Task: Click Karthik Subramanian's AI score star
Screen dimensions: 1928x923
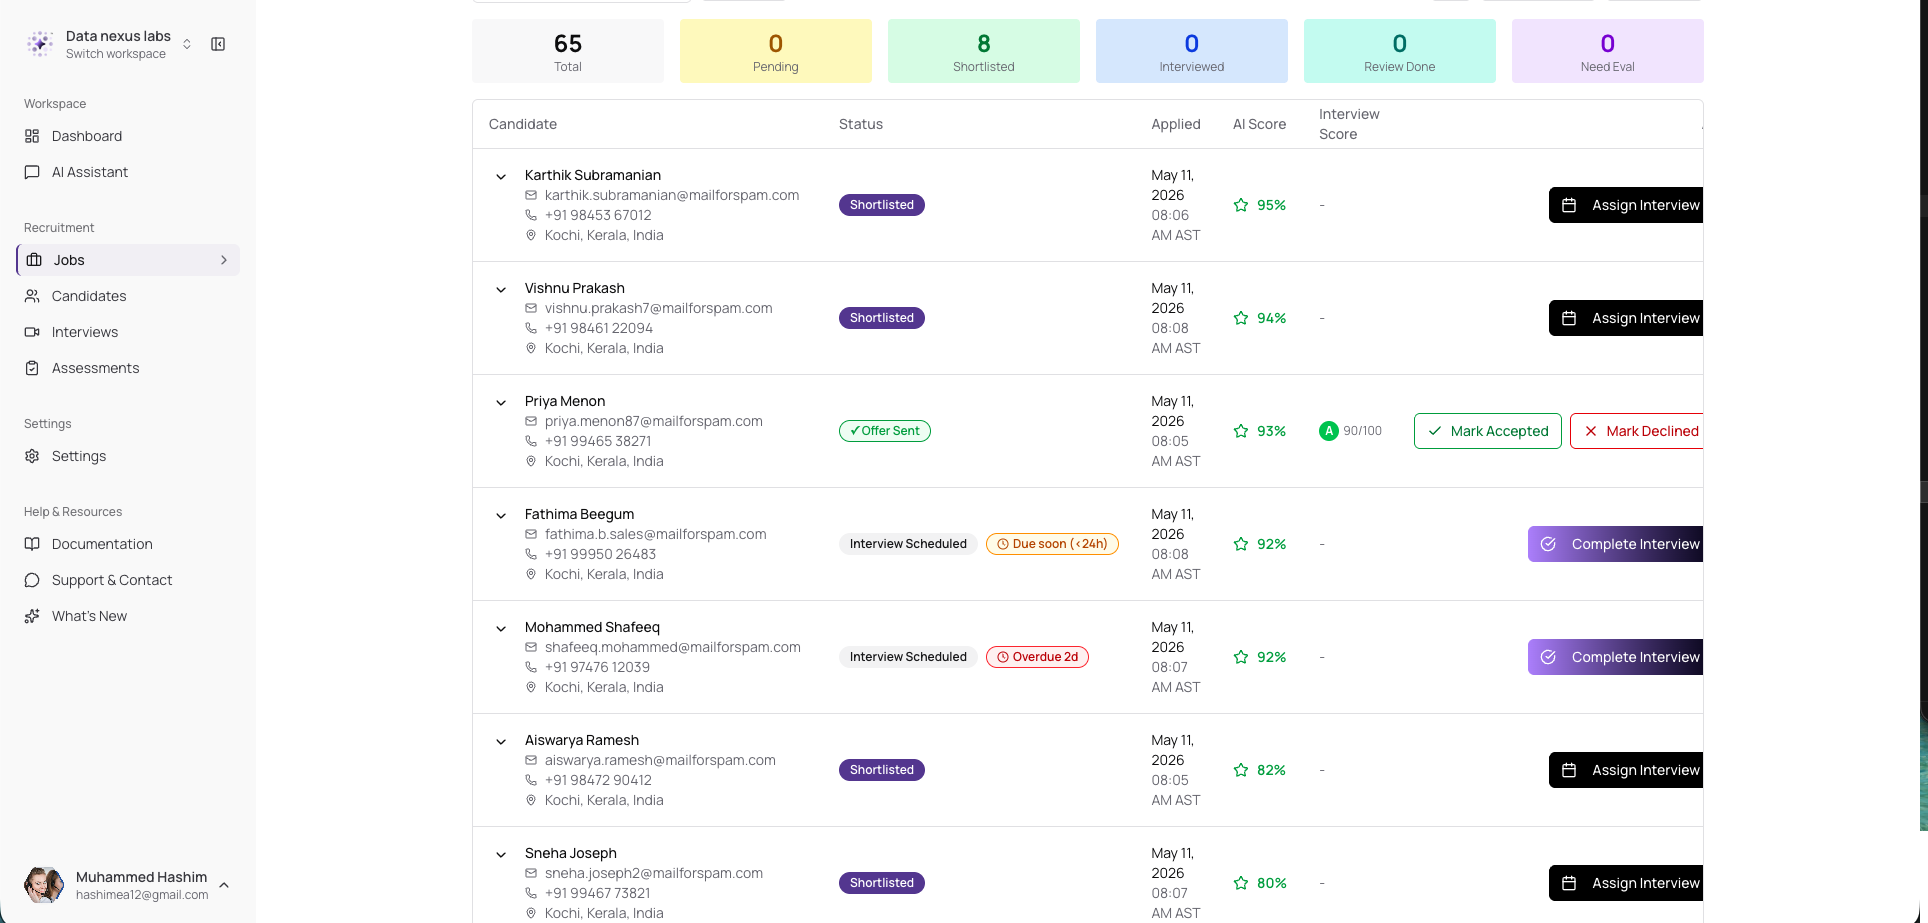Action: click(1241, 205)
